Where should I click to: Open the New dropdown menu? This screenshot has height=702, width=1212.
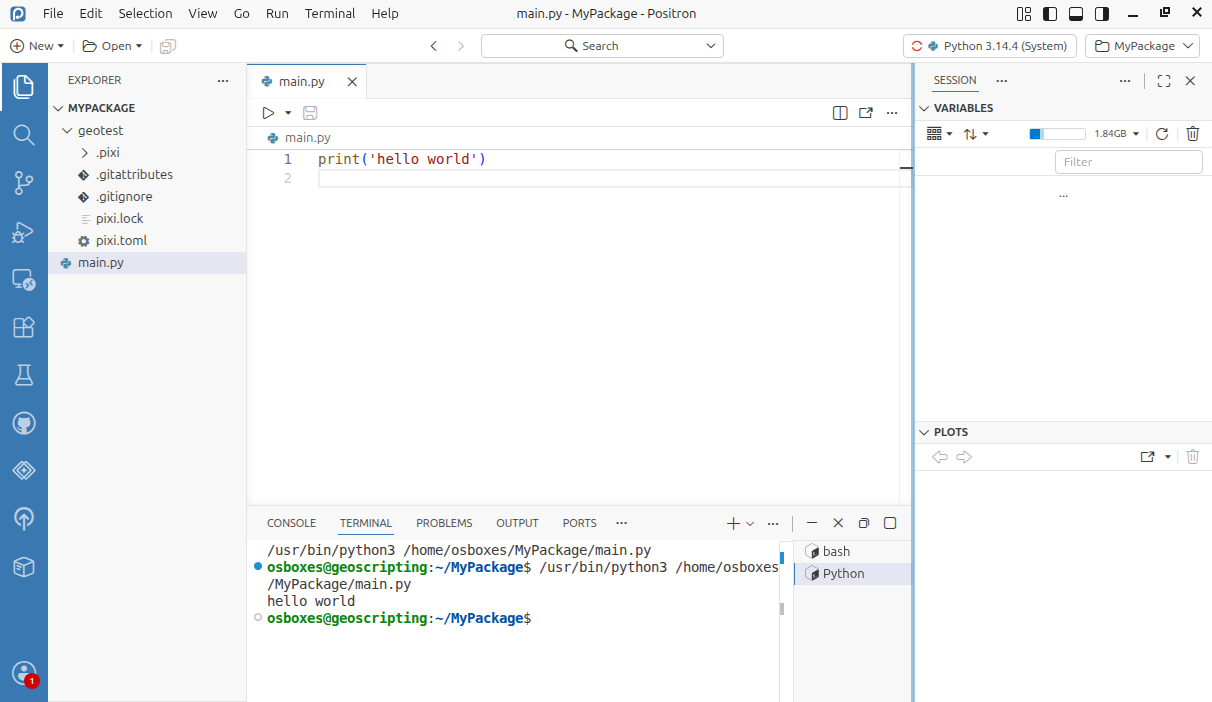pos(37,46)
